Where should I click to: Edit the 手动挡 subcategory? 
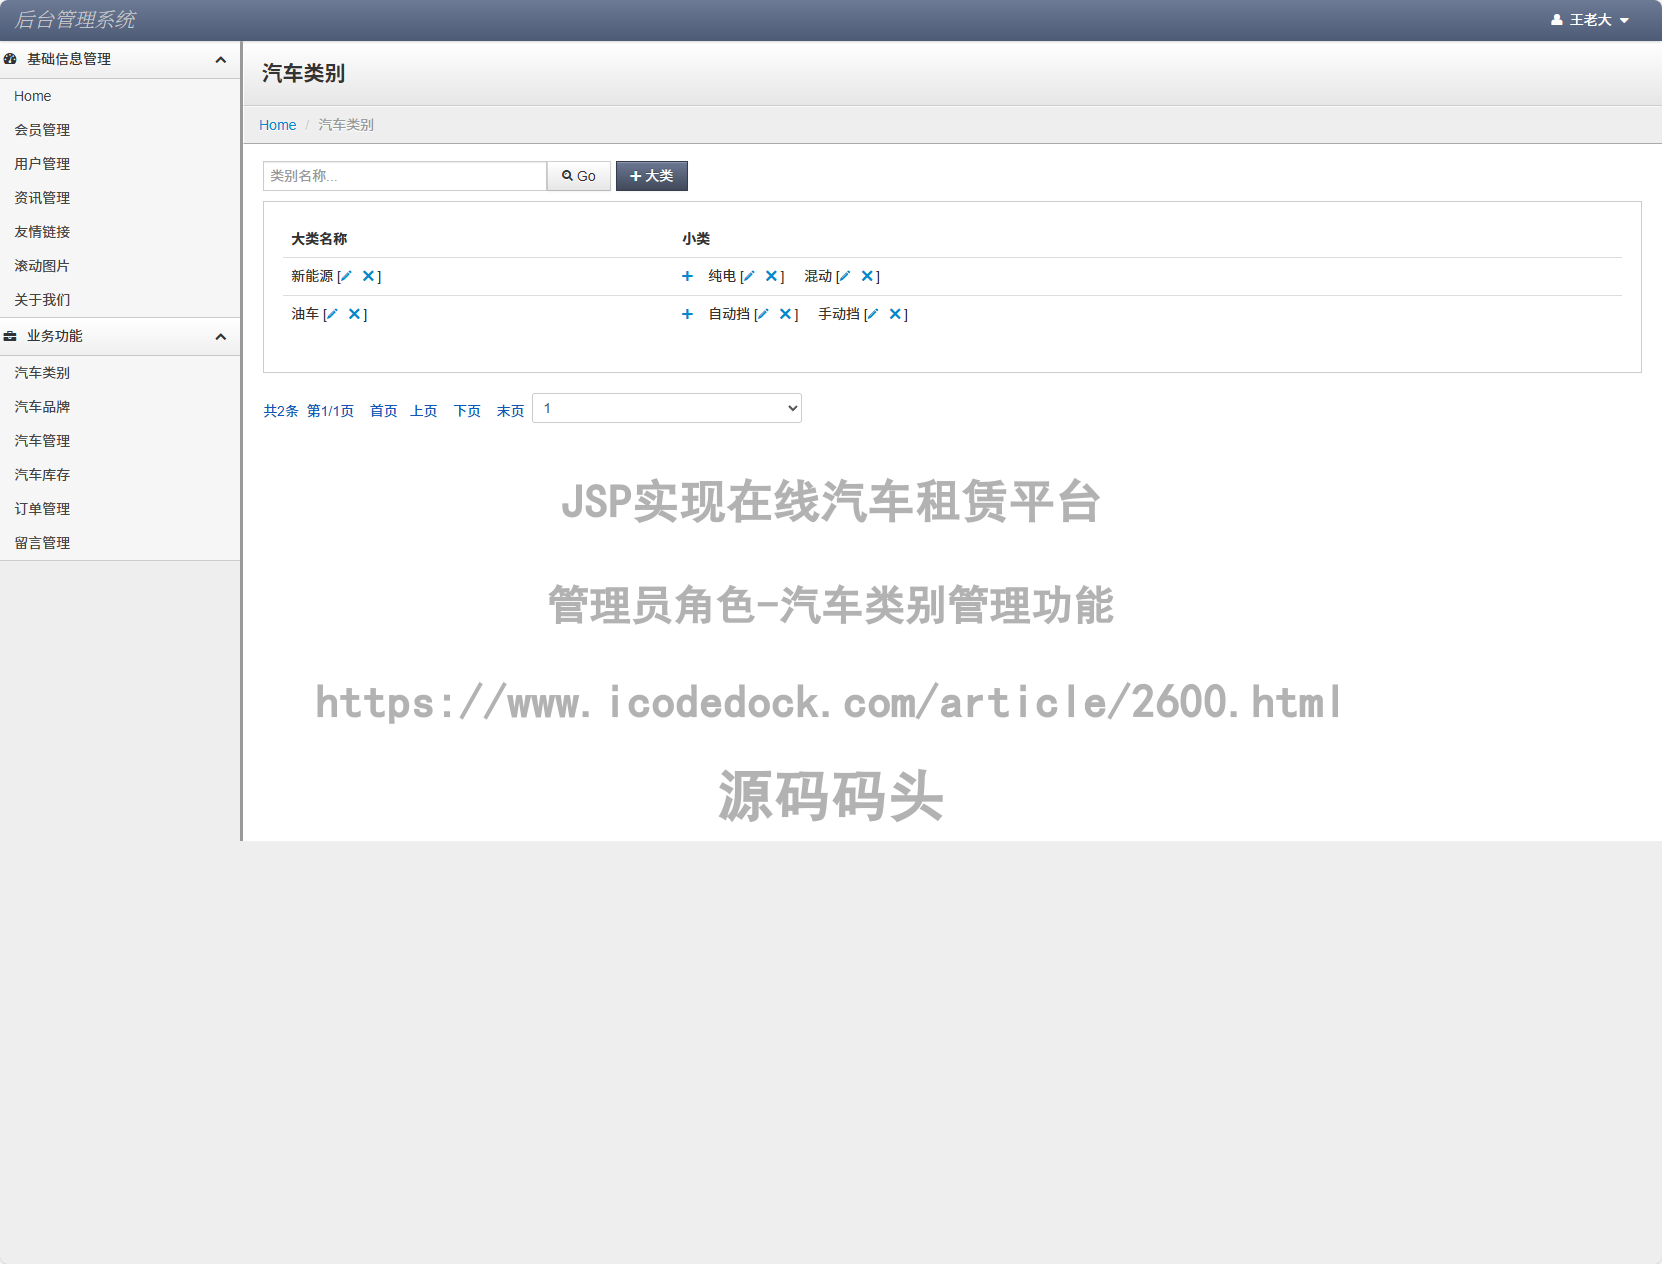[873, 314]
